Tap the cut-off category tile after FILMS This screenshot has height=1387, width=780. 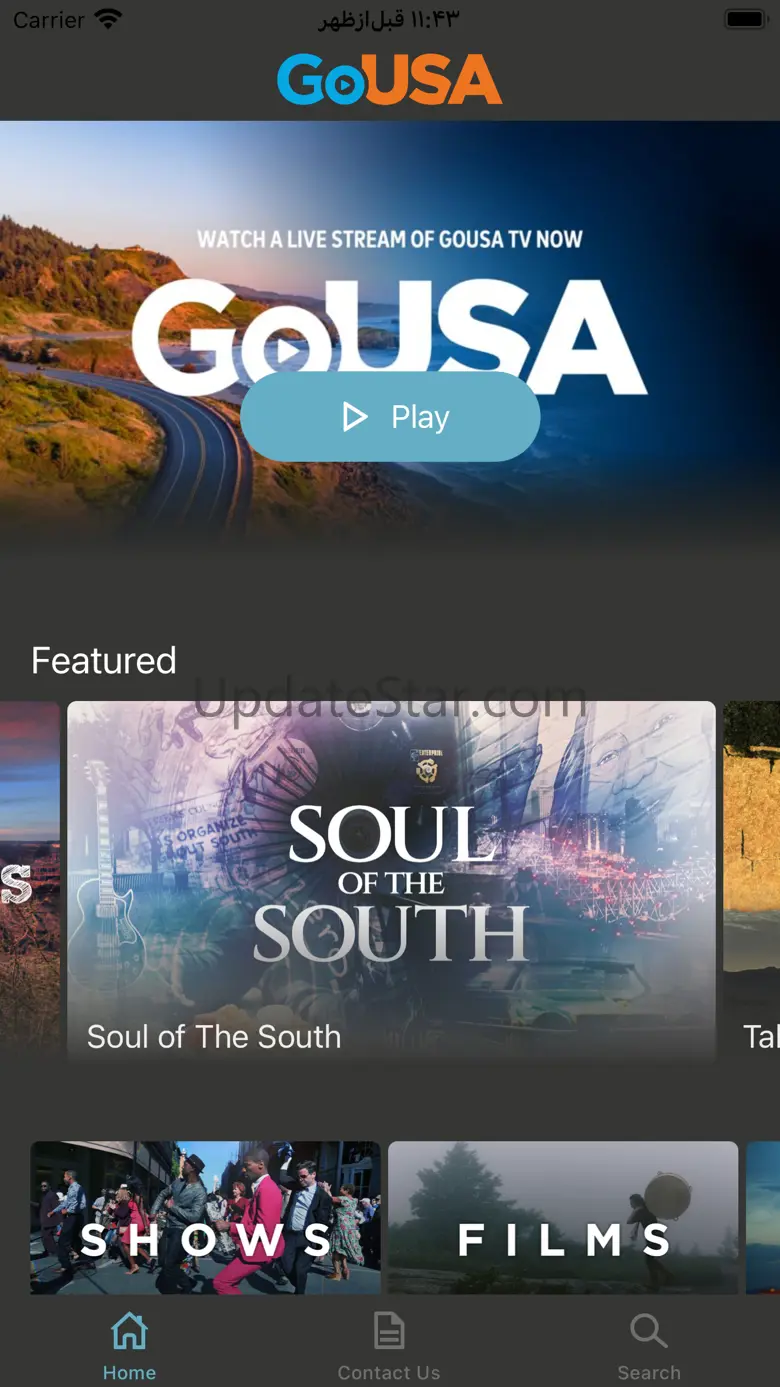[x=763, y=1218]
